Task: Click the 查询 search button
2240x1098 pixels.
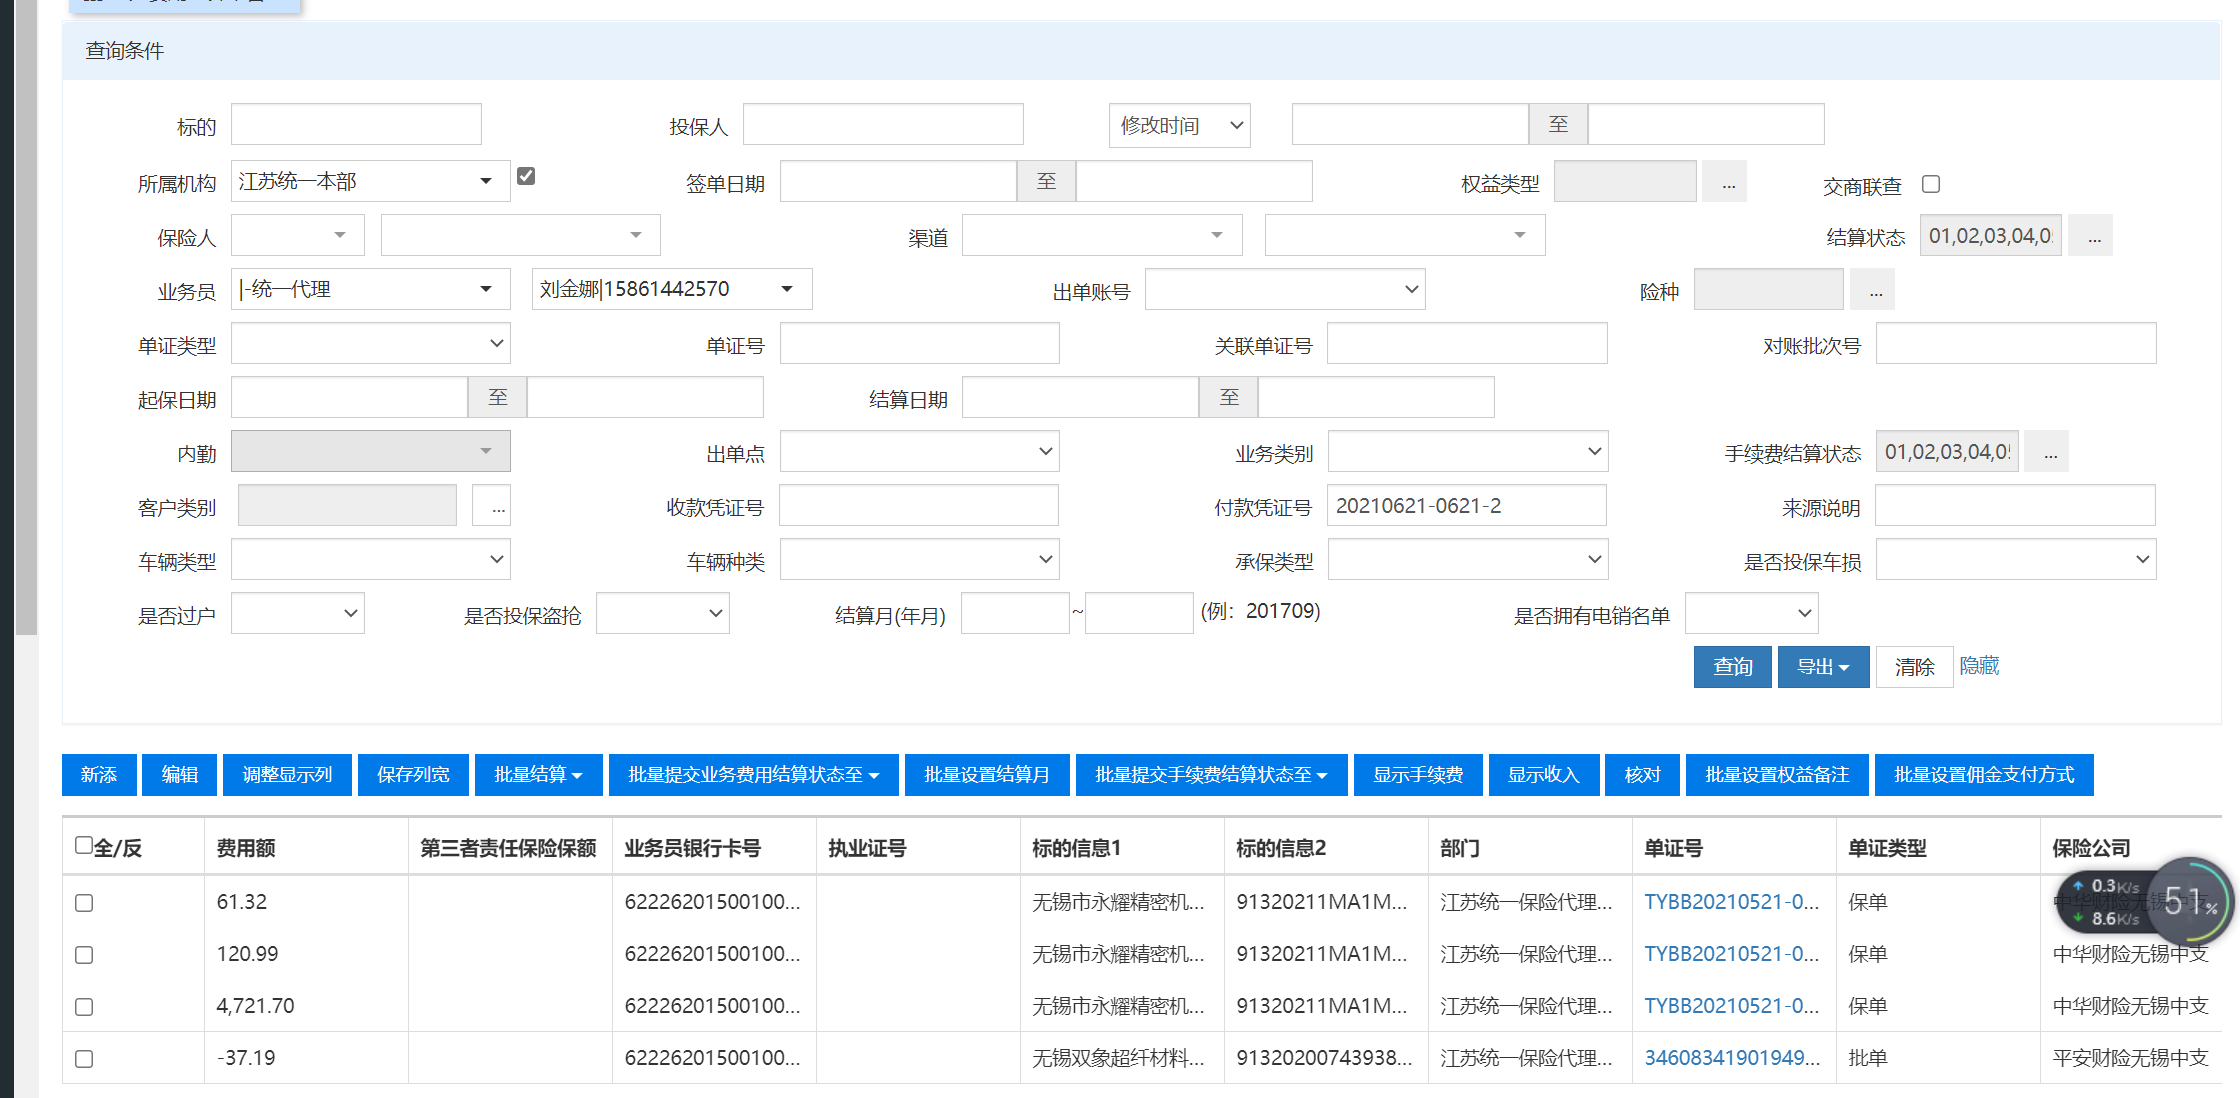Action: 1732,667
